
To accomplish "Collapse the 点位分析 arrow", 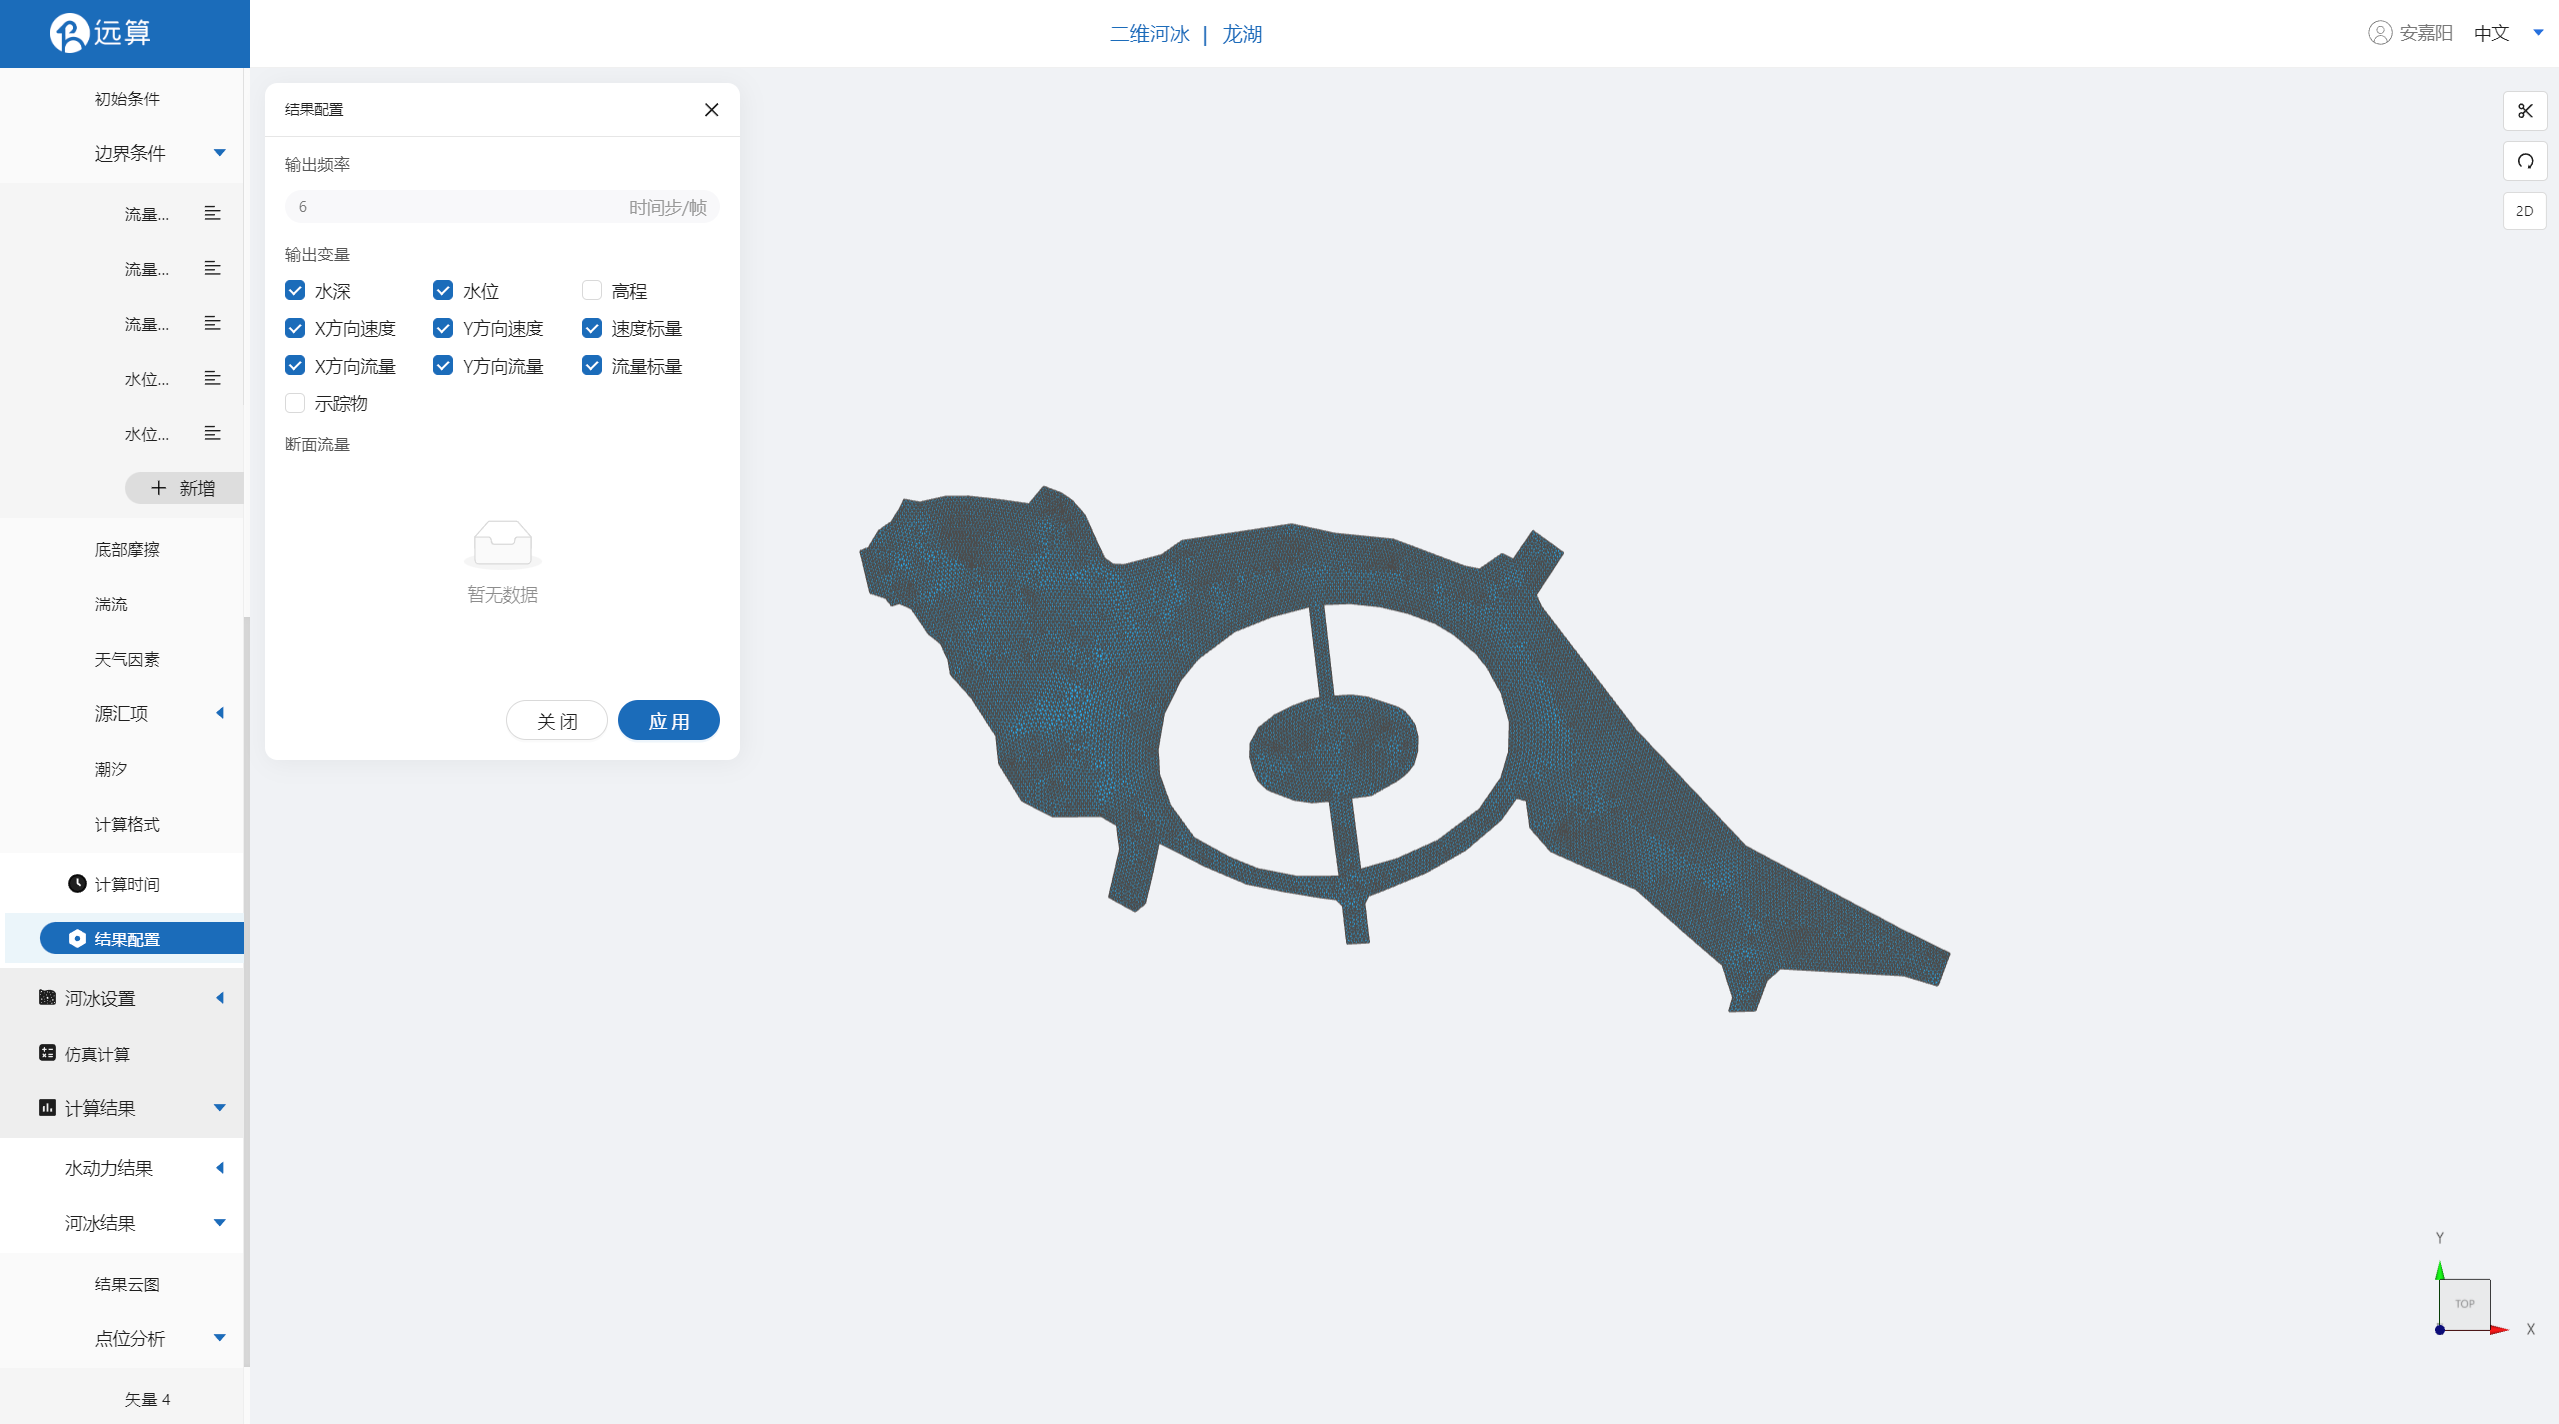I will [x=220, y=1338].
